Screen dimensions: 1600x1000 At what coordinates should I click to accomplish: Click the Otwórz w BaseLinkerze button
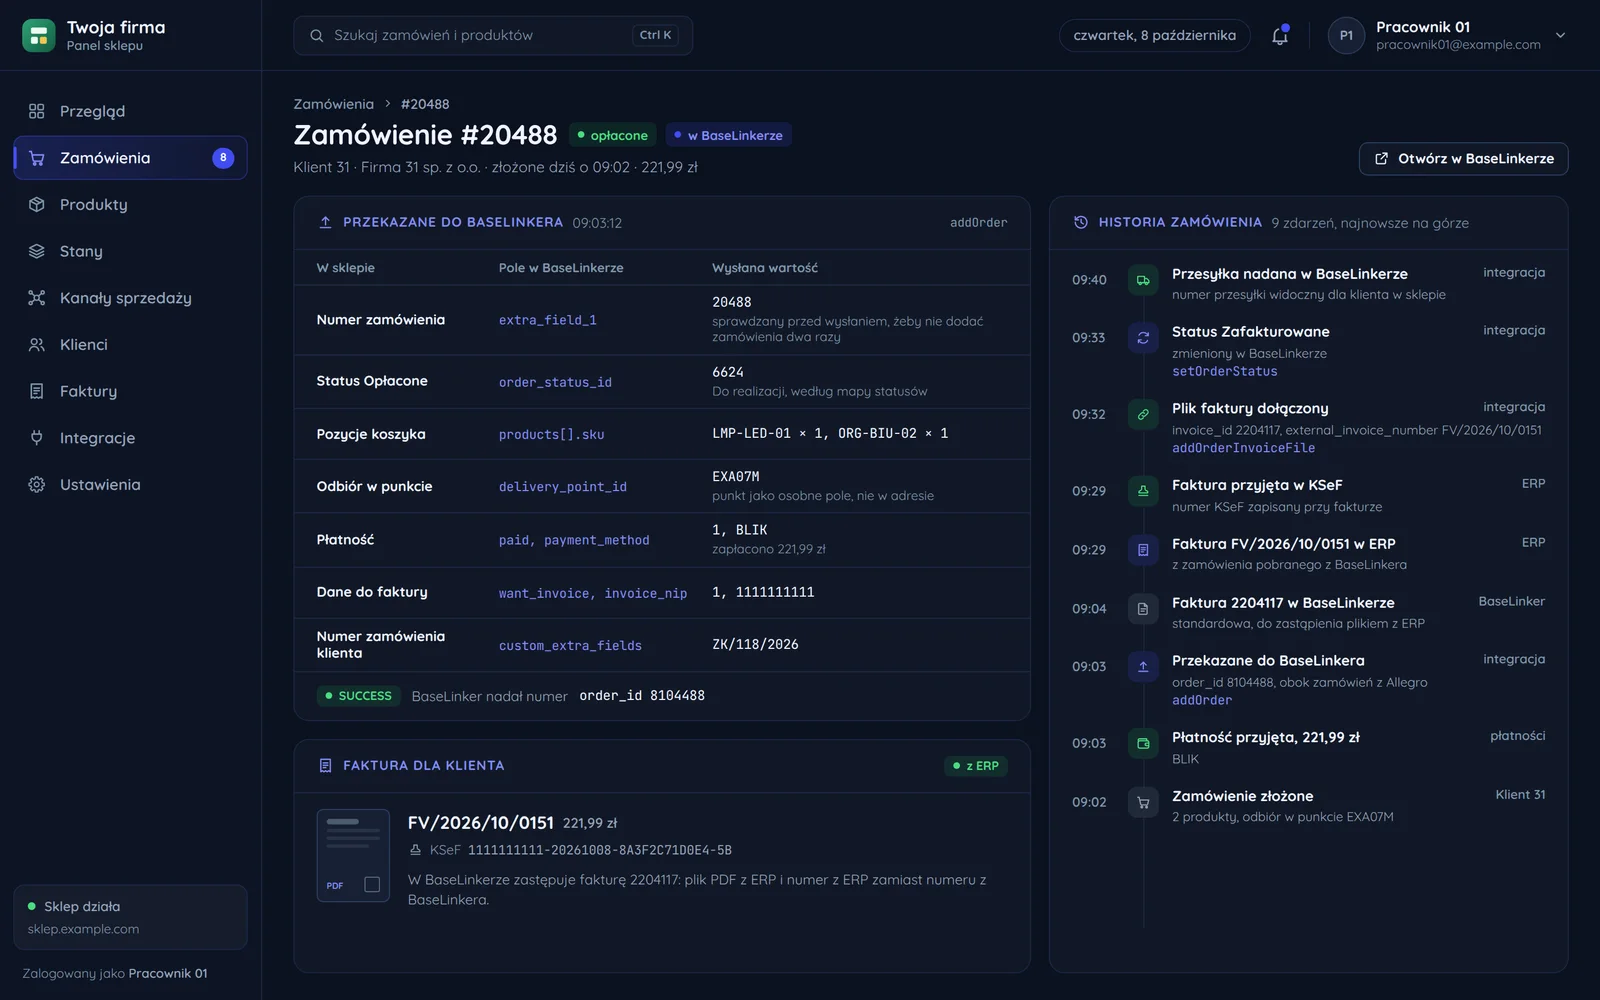(x=1463, y=159)
